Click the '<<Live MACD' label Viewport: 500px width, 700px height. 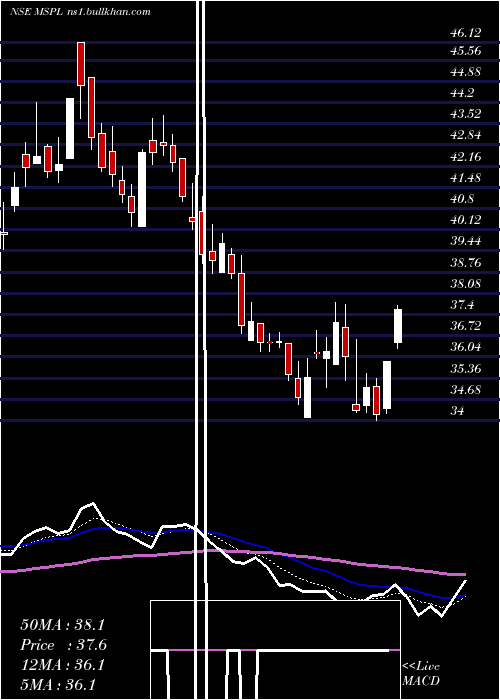click(x=421, y=674)
